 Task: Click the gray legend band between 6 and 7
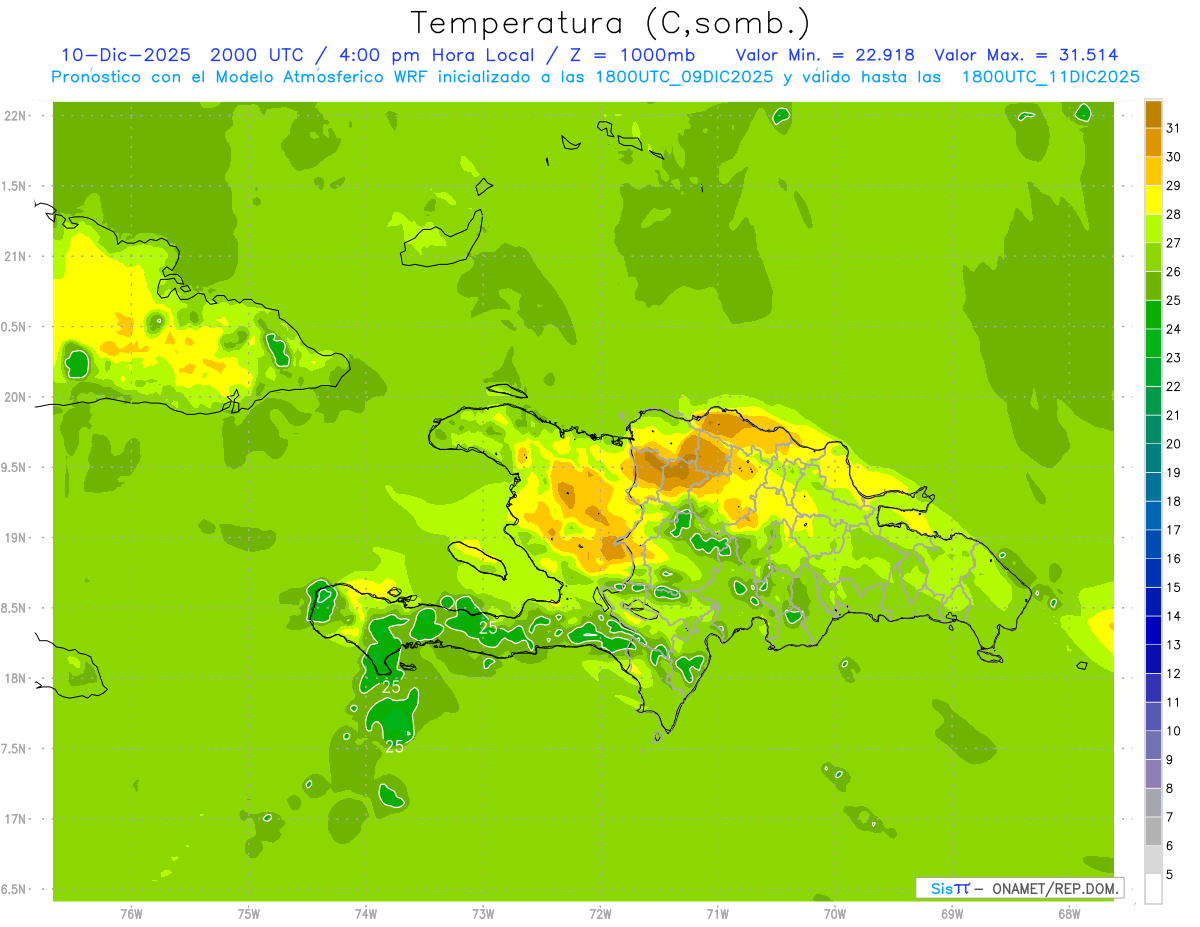(1153, 832)
